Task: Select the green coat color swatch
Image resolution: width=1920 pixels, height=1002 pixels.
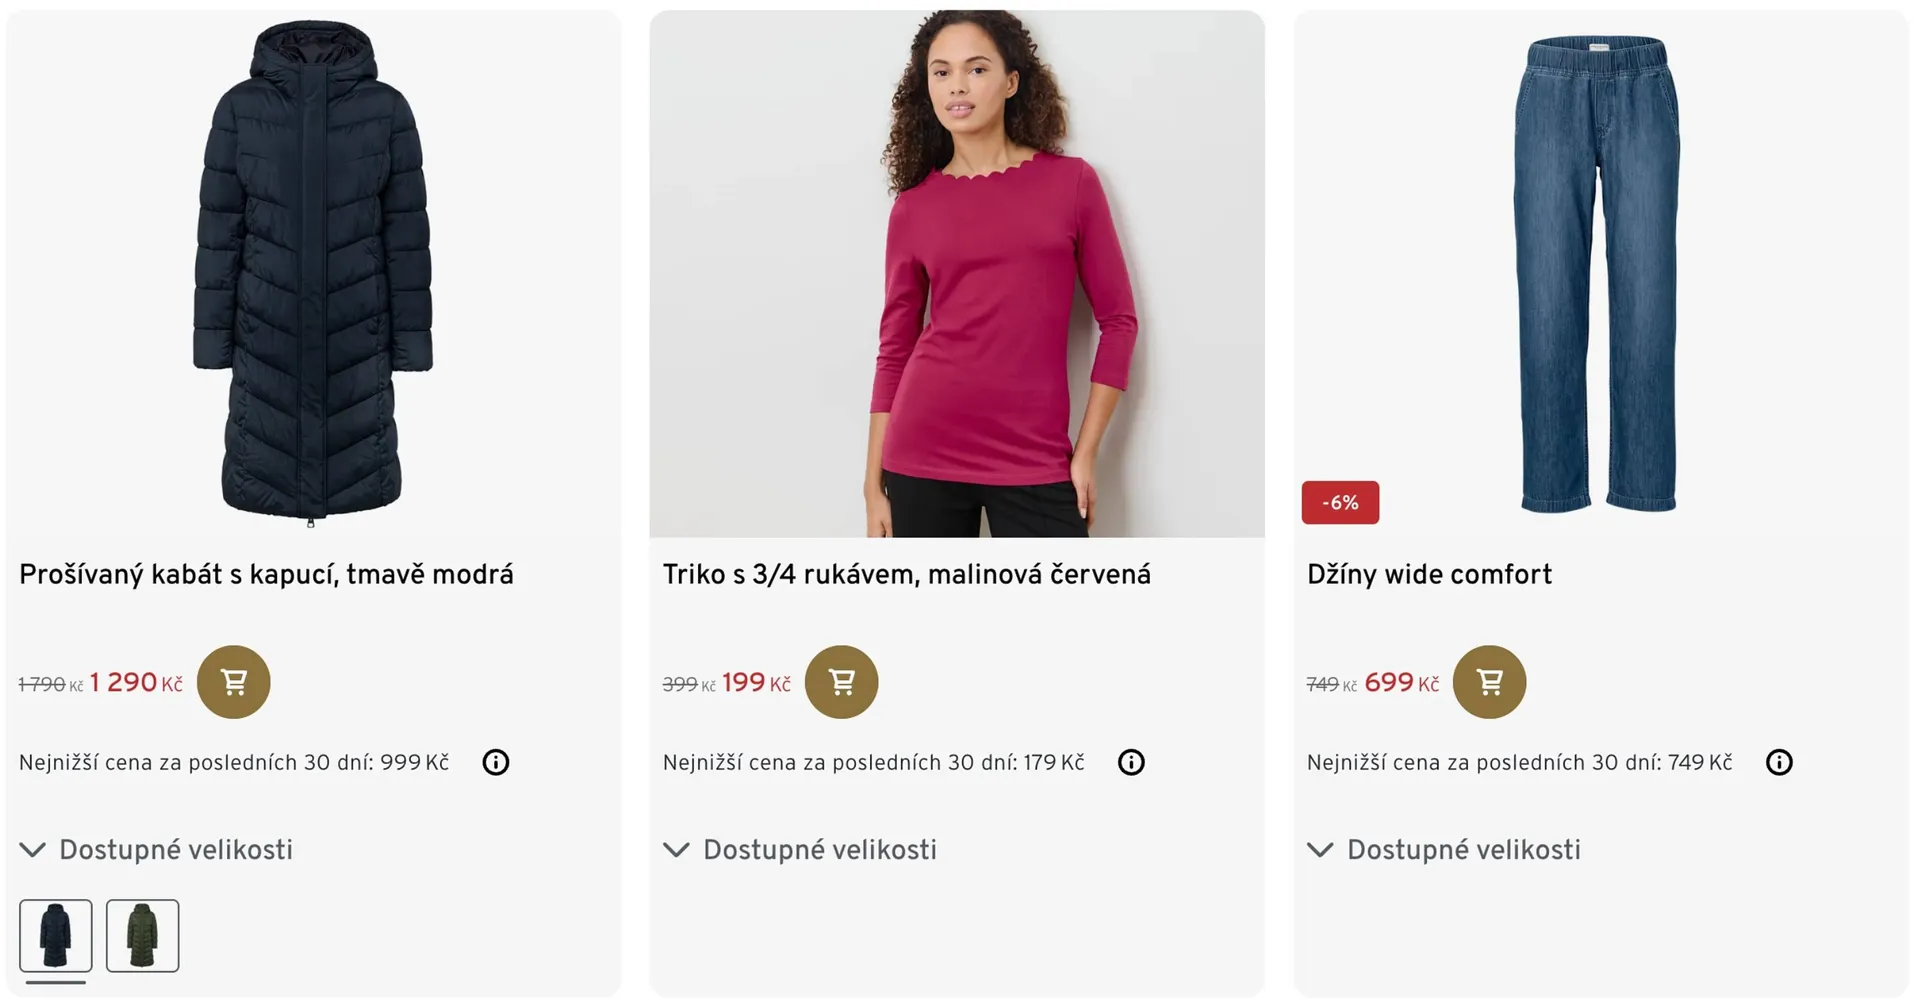Action: coord(143,936)
